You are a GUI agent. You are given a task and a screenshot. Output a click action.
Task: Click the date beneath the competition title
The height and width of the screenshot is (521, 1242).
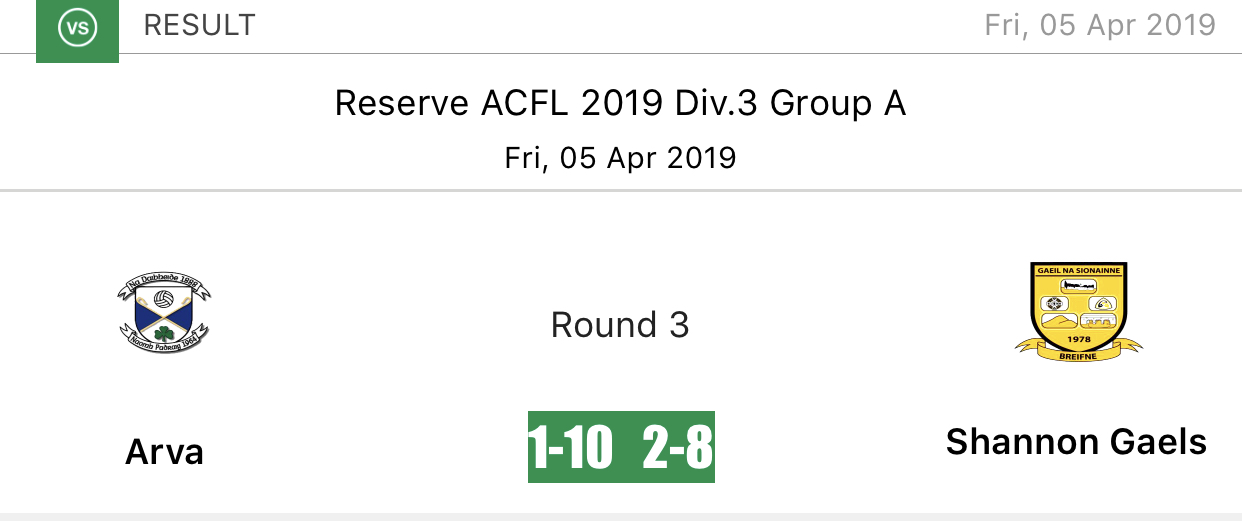(x=620, y=158)
